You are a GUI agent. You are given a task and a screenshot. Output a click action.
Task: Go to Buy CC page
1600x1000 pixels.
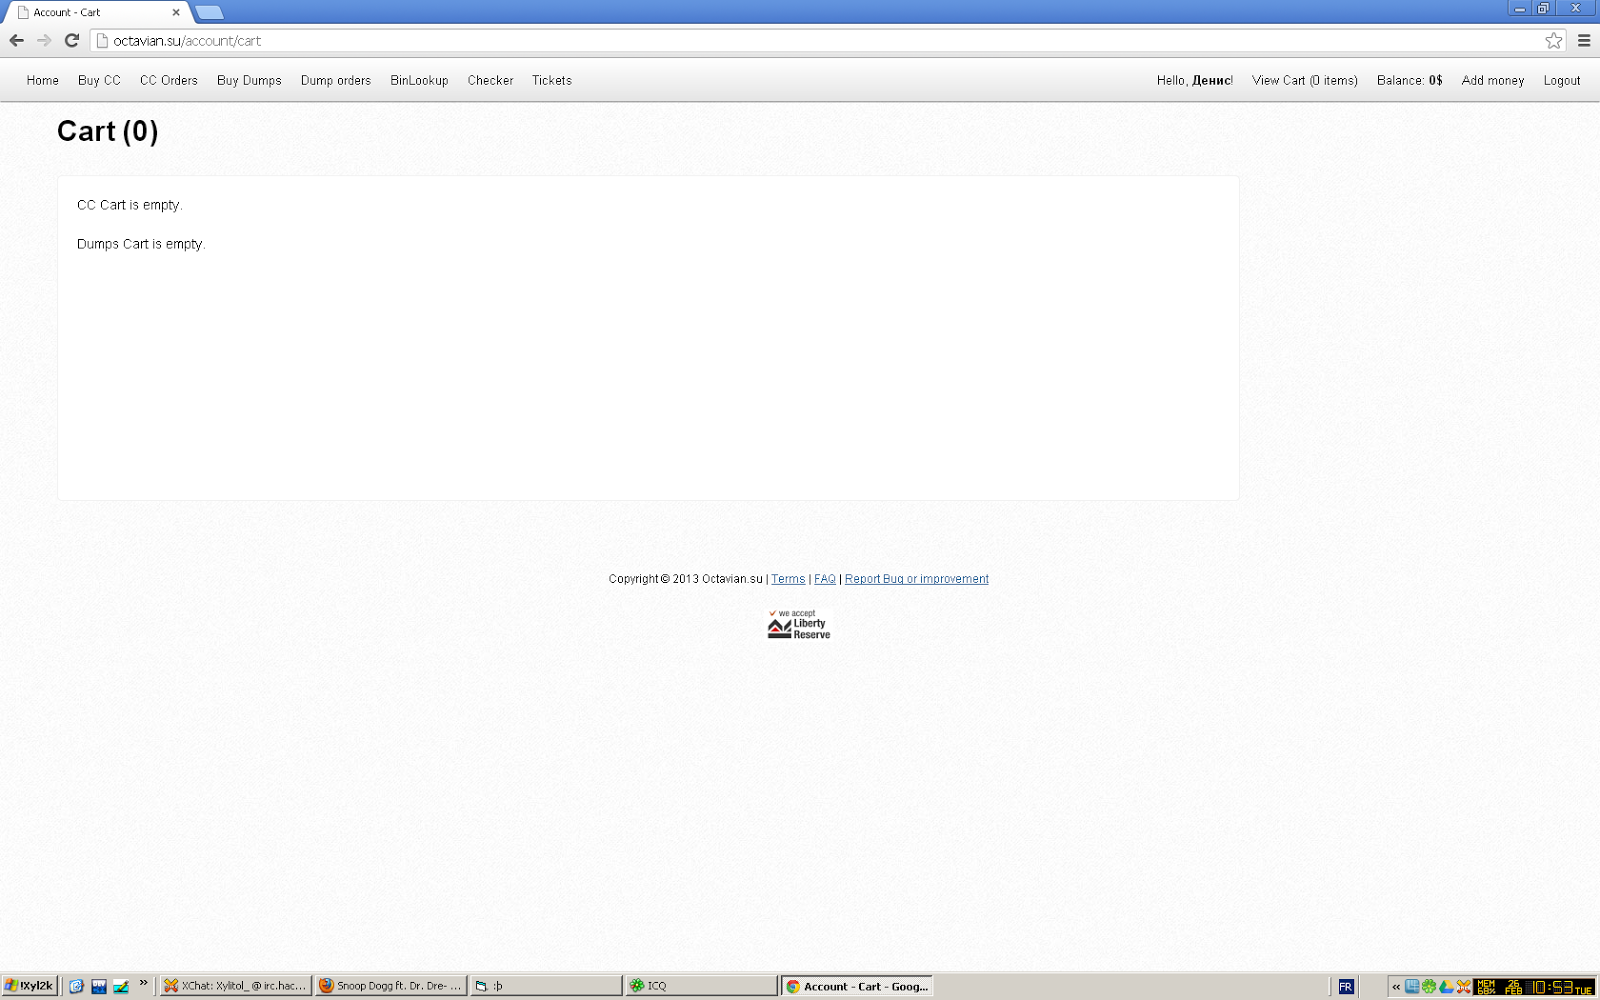coord(99,80)
